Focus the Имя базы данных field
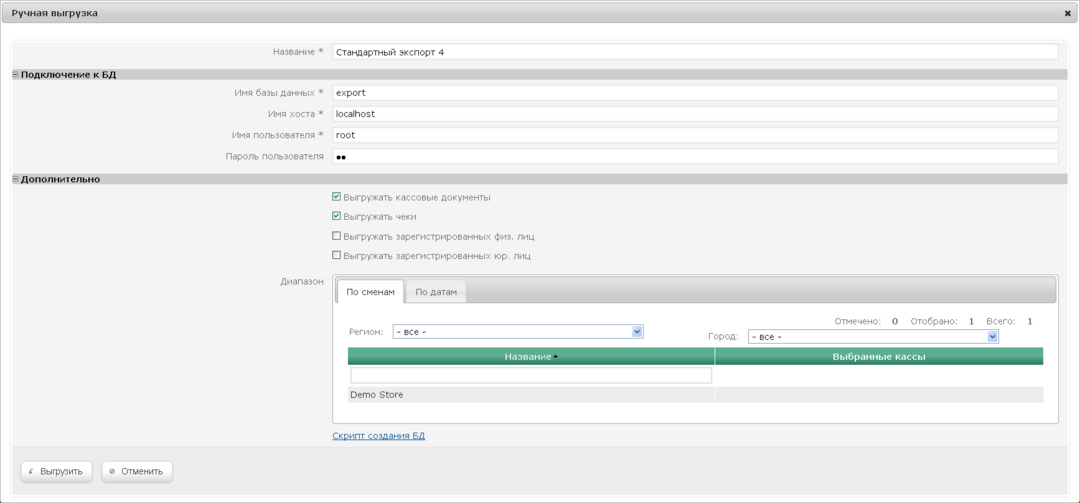 tap(694, 93)
